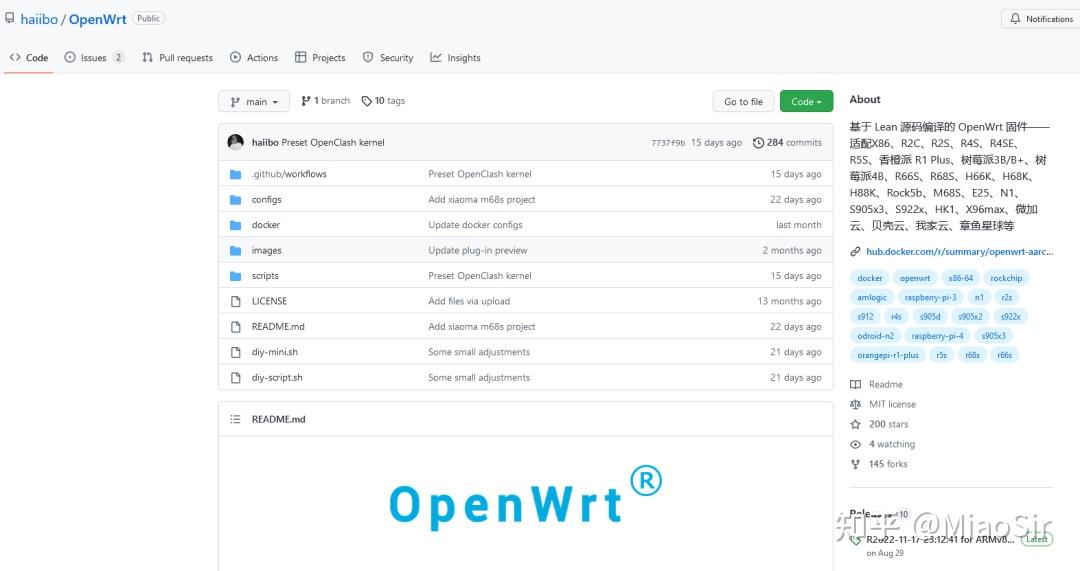Image resolution: width=1080 pixels, height=571 pixels.
Task: Open the LICENSE file
Action: tap(269, 302)
